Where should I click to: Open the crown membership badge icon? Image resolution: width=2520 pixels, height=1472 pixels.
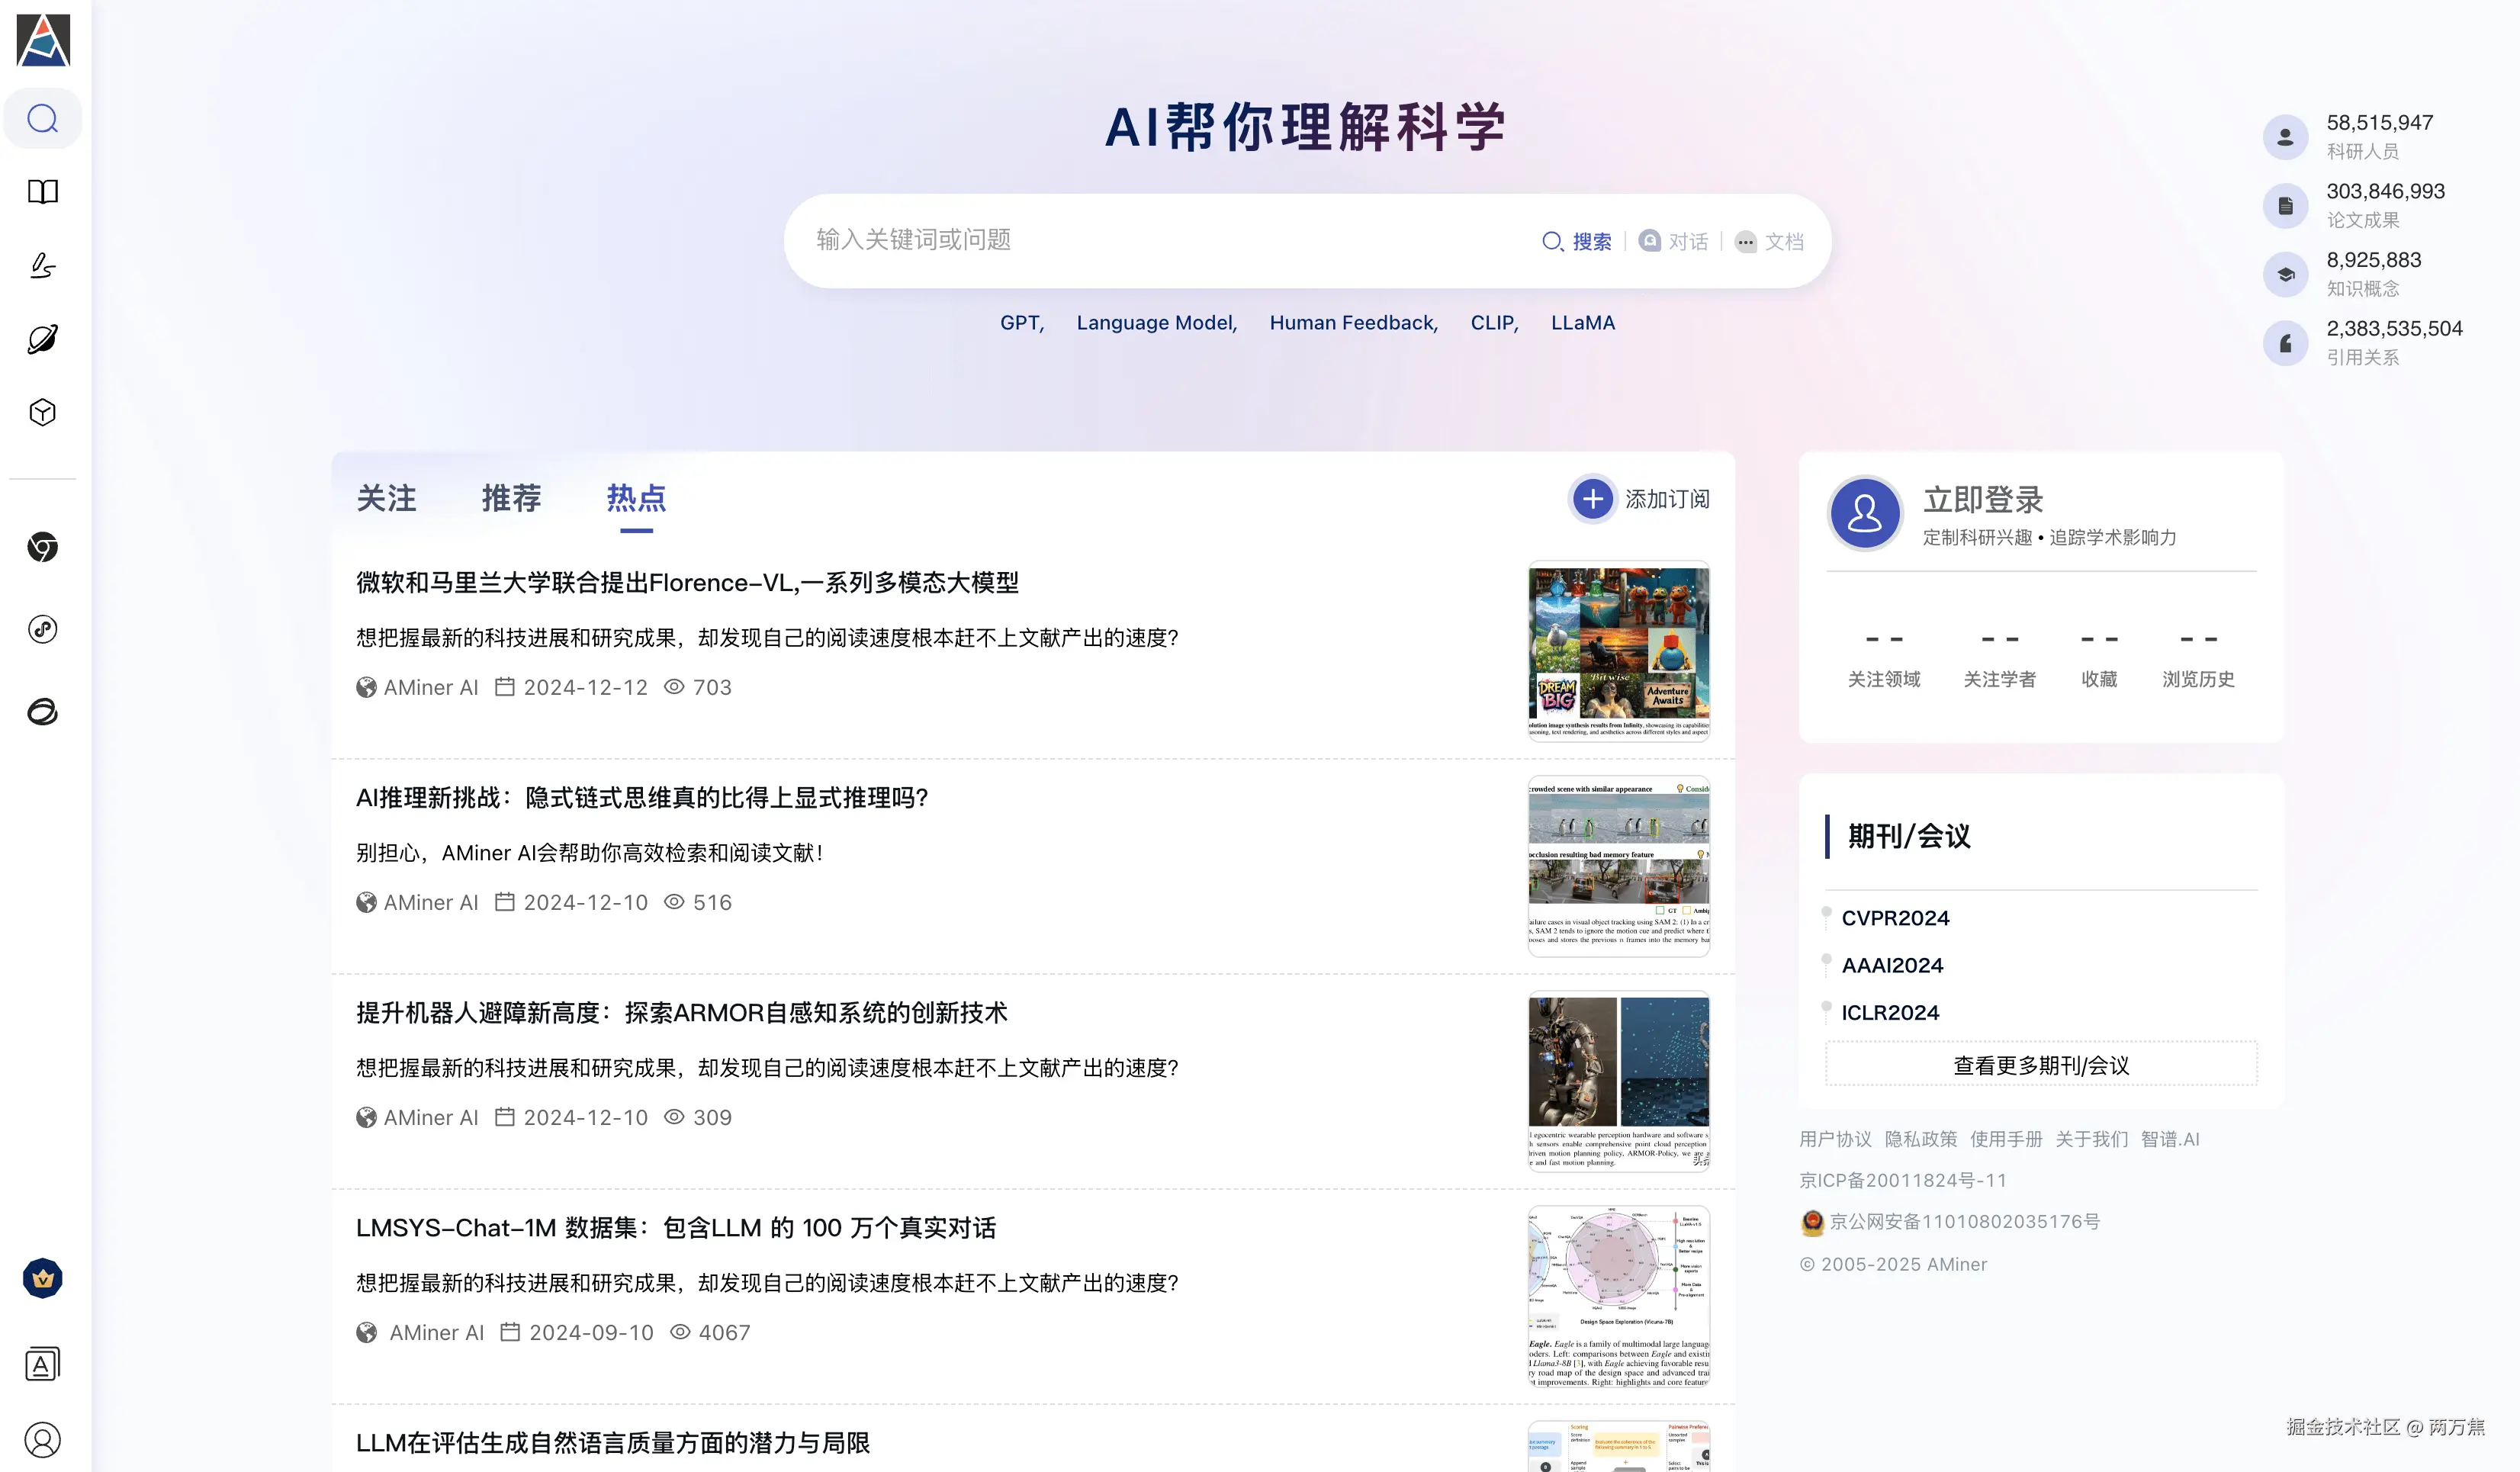(x=43, y=1278)
